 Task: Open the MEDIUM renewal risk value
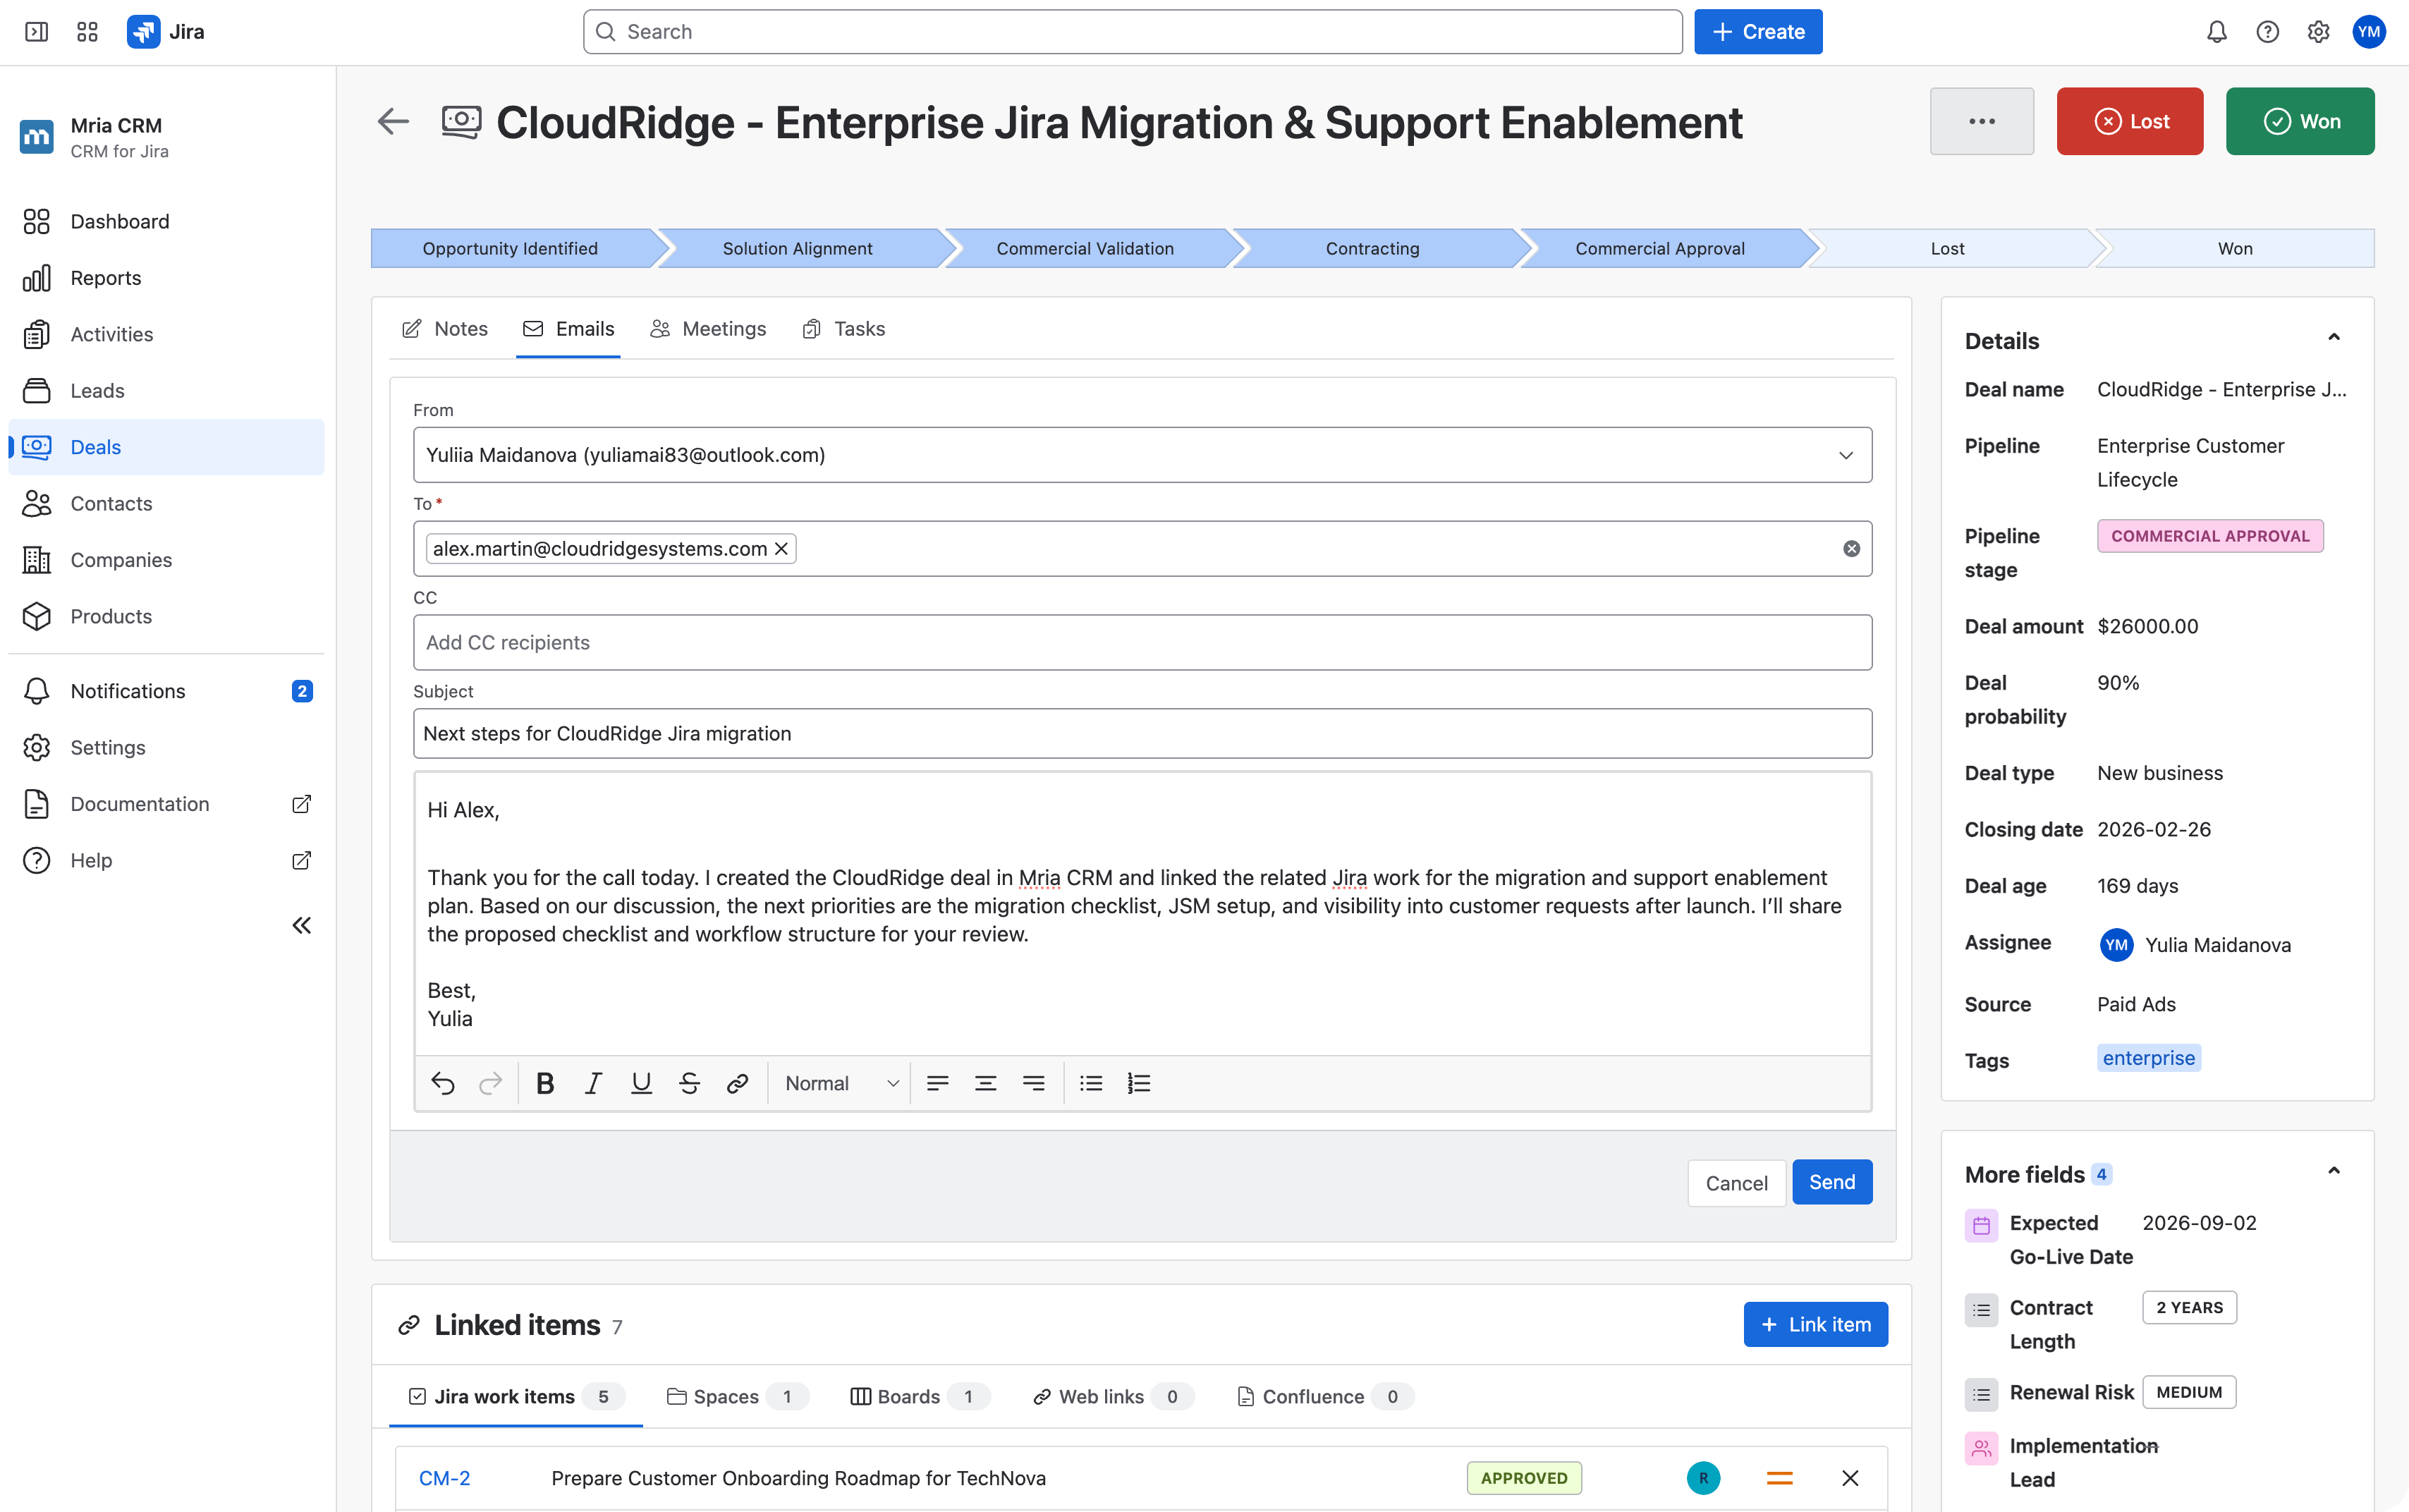pyautogui.click(x=2188, y=1392)
